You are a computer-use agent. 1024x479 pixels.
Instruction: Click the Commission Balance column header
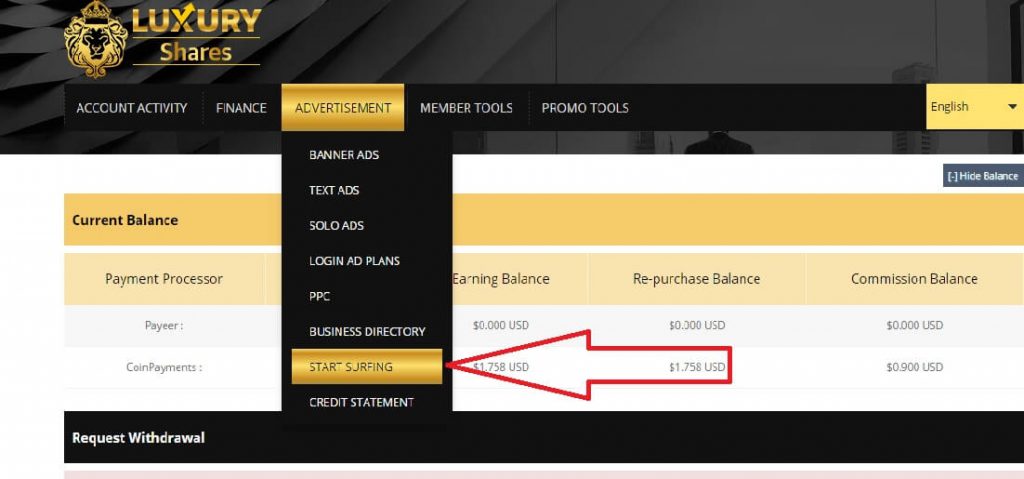[914, 279]
